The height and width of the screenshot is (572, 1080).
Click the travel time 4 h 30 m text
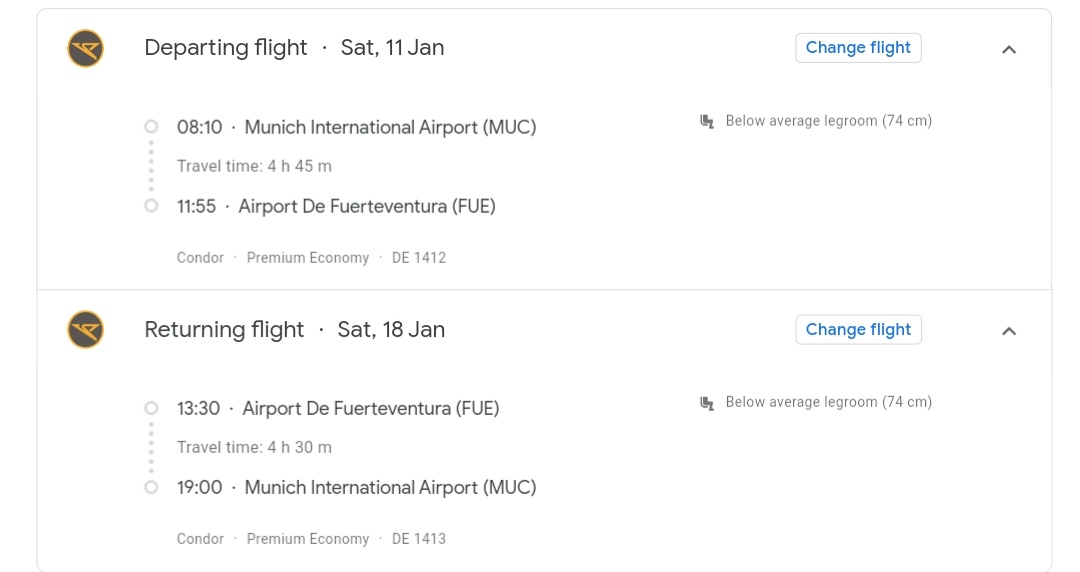254,447
